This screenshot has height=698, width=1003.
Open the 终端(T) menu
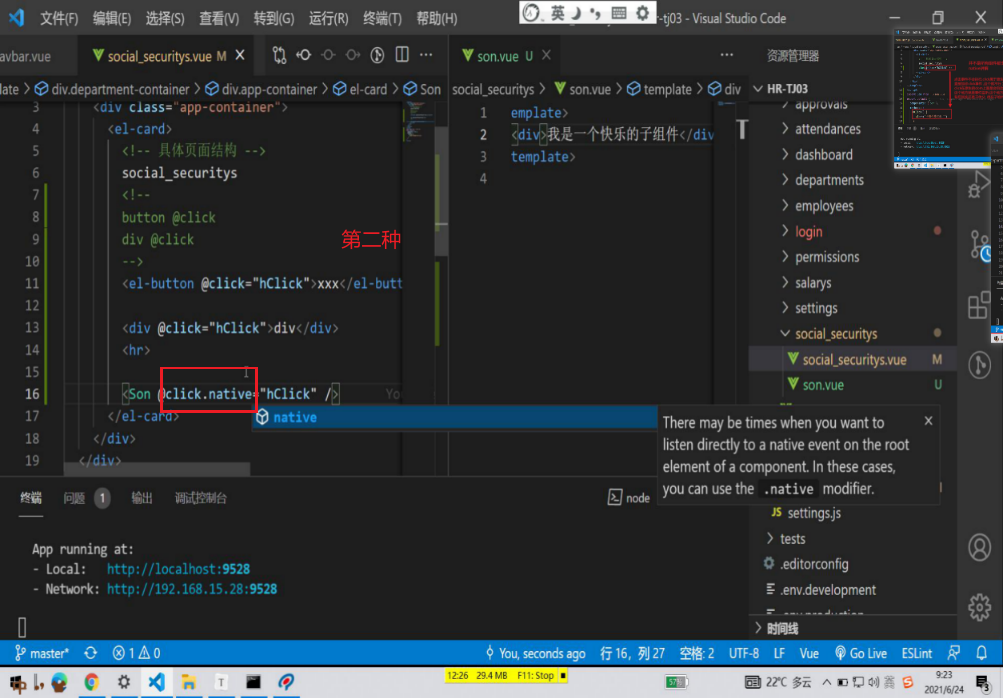click(x=383, y=19)
